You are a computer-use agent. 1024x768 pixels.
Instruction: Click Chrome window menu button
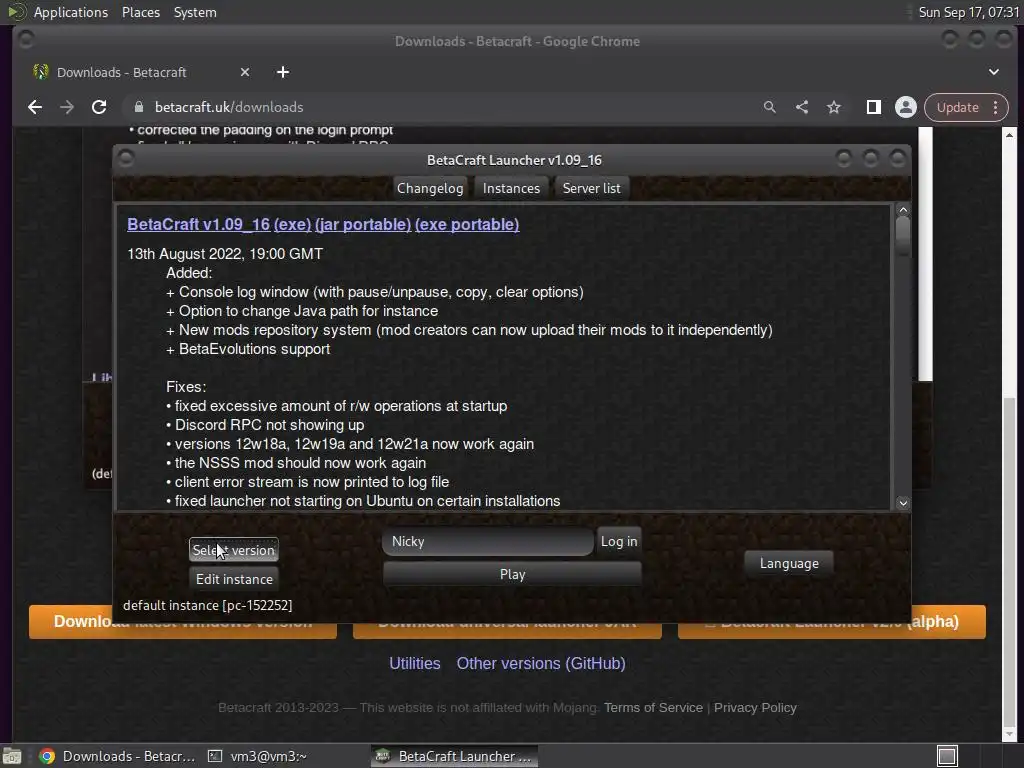point(26,40)
